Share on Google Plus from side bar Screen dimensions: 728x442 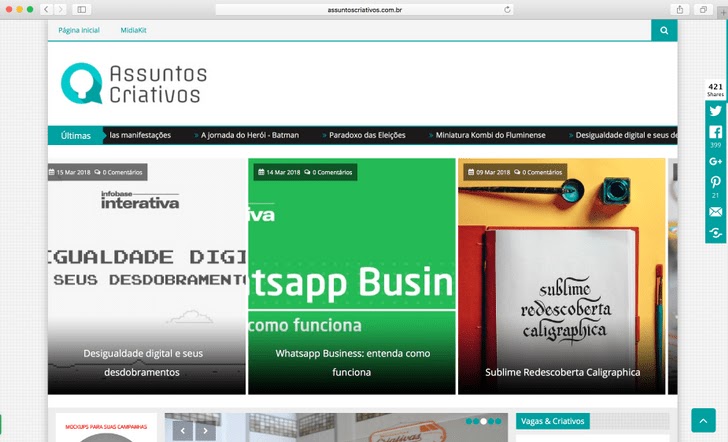click(x=715, y=161)
